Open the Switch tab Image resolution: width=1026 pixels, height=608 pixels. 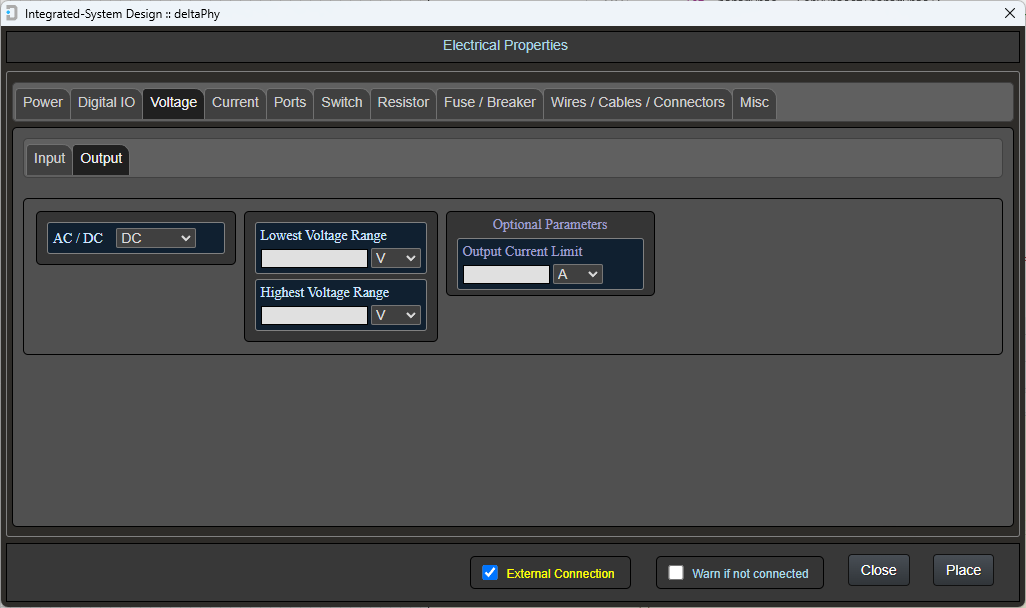pos(342,103)
